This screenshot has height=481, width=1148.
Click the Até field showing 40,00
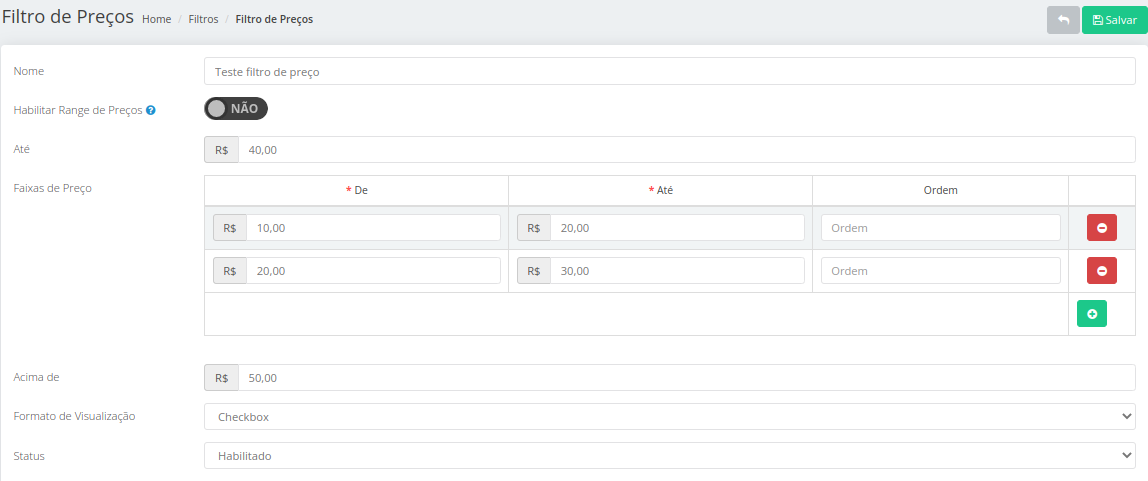[687, 149]
